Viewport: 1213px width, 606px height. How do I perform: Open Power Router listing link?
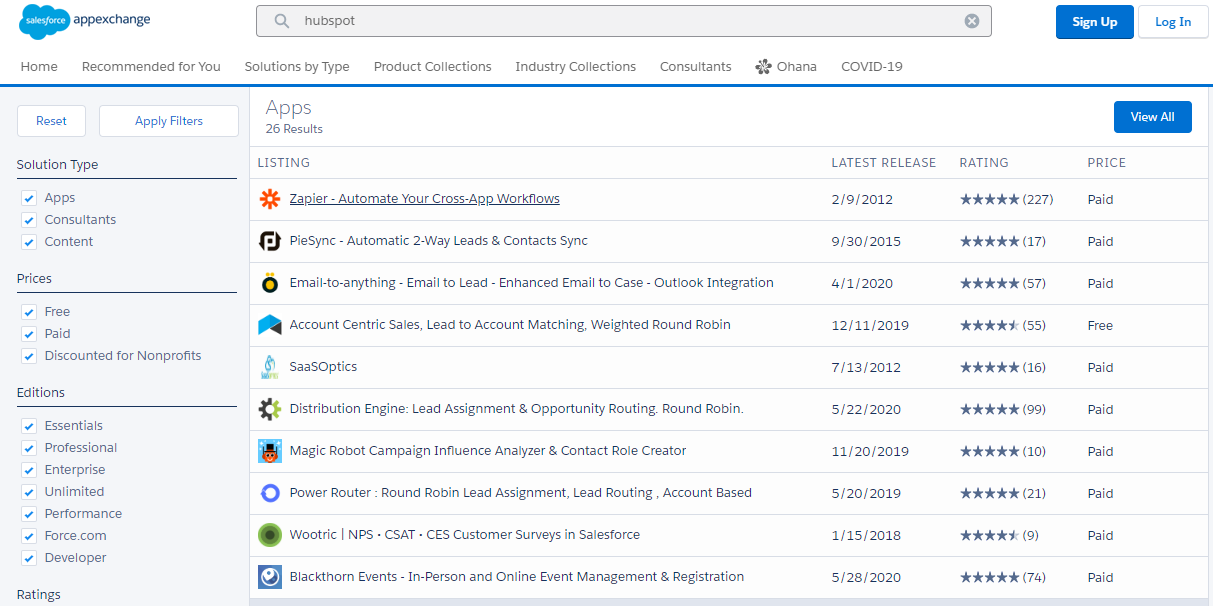coord(521,493)
